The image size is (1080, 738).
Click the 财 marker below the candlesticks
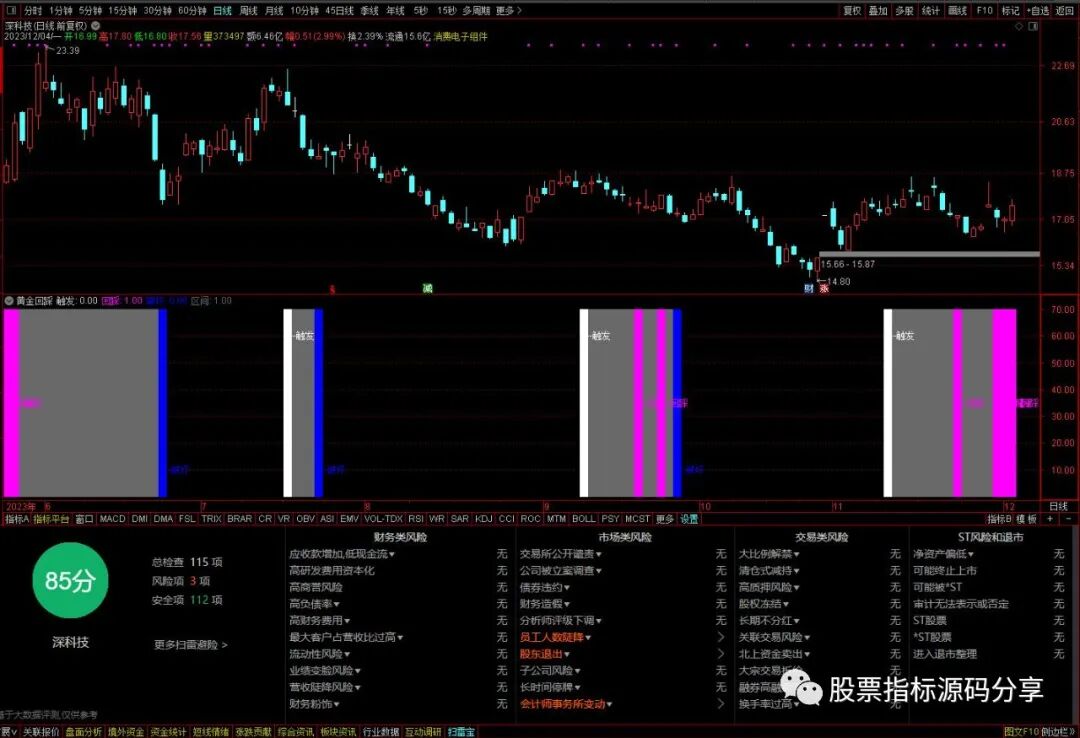pyautogui.click(x=809, y=288)
